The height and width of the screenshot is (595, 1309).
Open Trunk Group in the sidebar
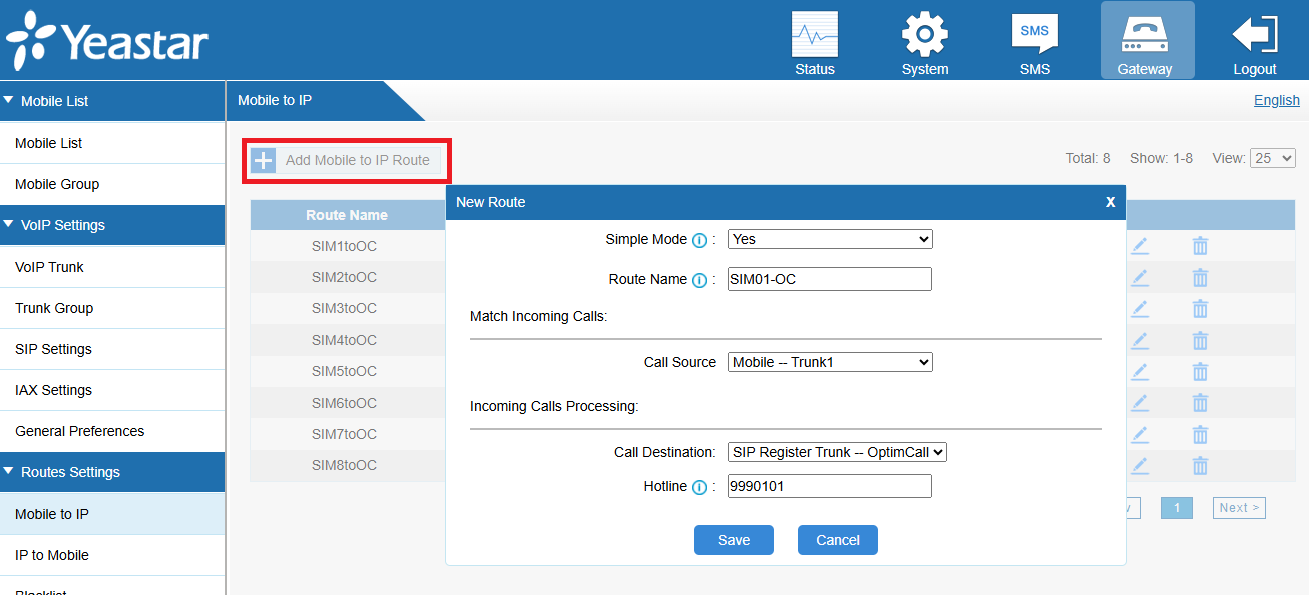coord(112,308)
